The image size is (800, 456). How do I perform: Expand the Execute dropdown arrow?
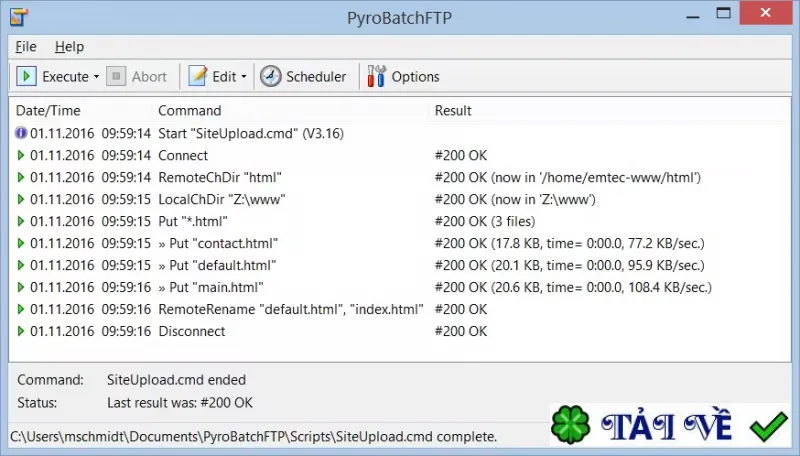click(x=96, y=77)
